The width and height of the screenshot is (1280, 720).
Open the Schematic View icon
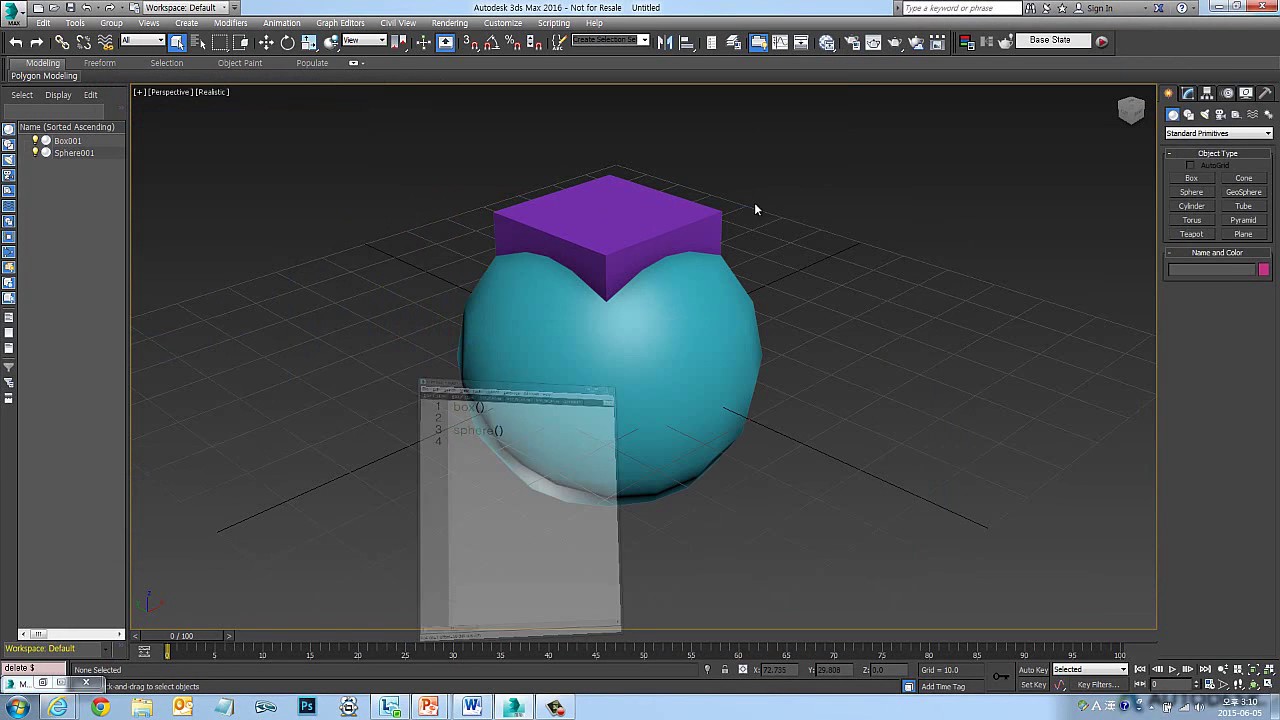801,42
